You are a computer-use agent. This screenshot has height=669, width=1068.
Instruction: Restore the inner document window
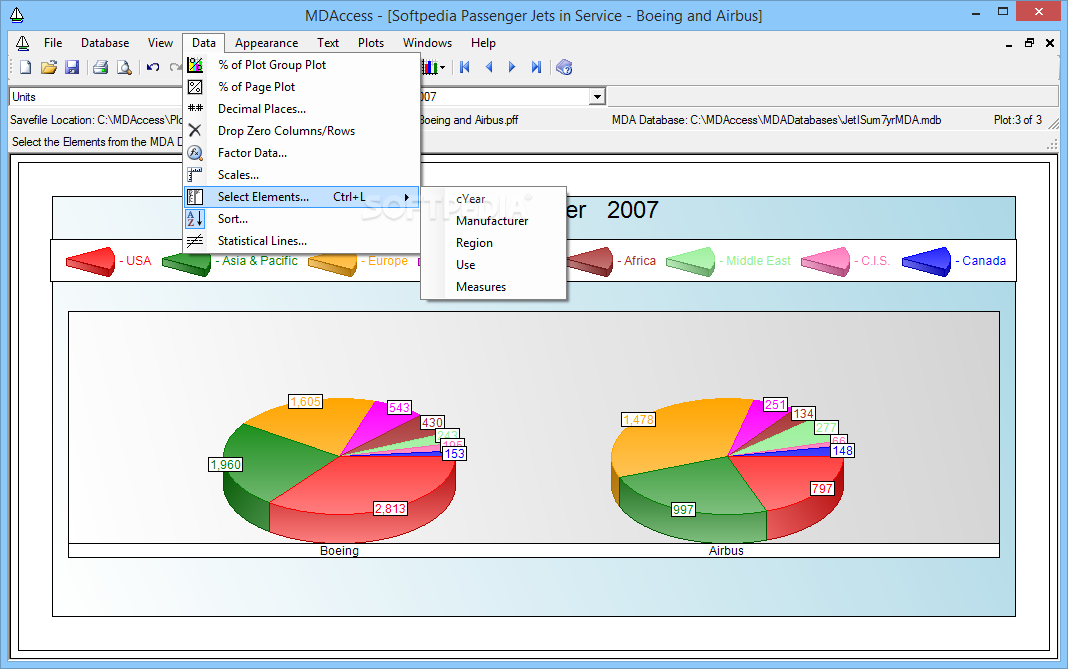(x=1029, y=43)
